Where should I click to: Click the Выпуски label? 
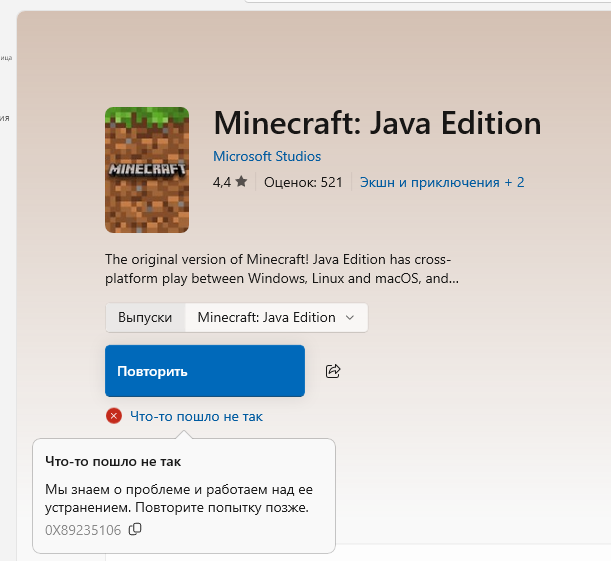click(145, 318)
